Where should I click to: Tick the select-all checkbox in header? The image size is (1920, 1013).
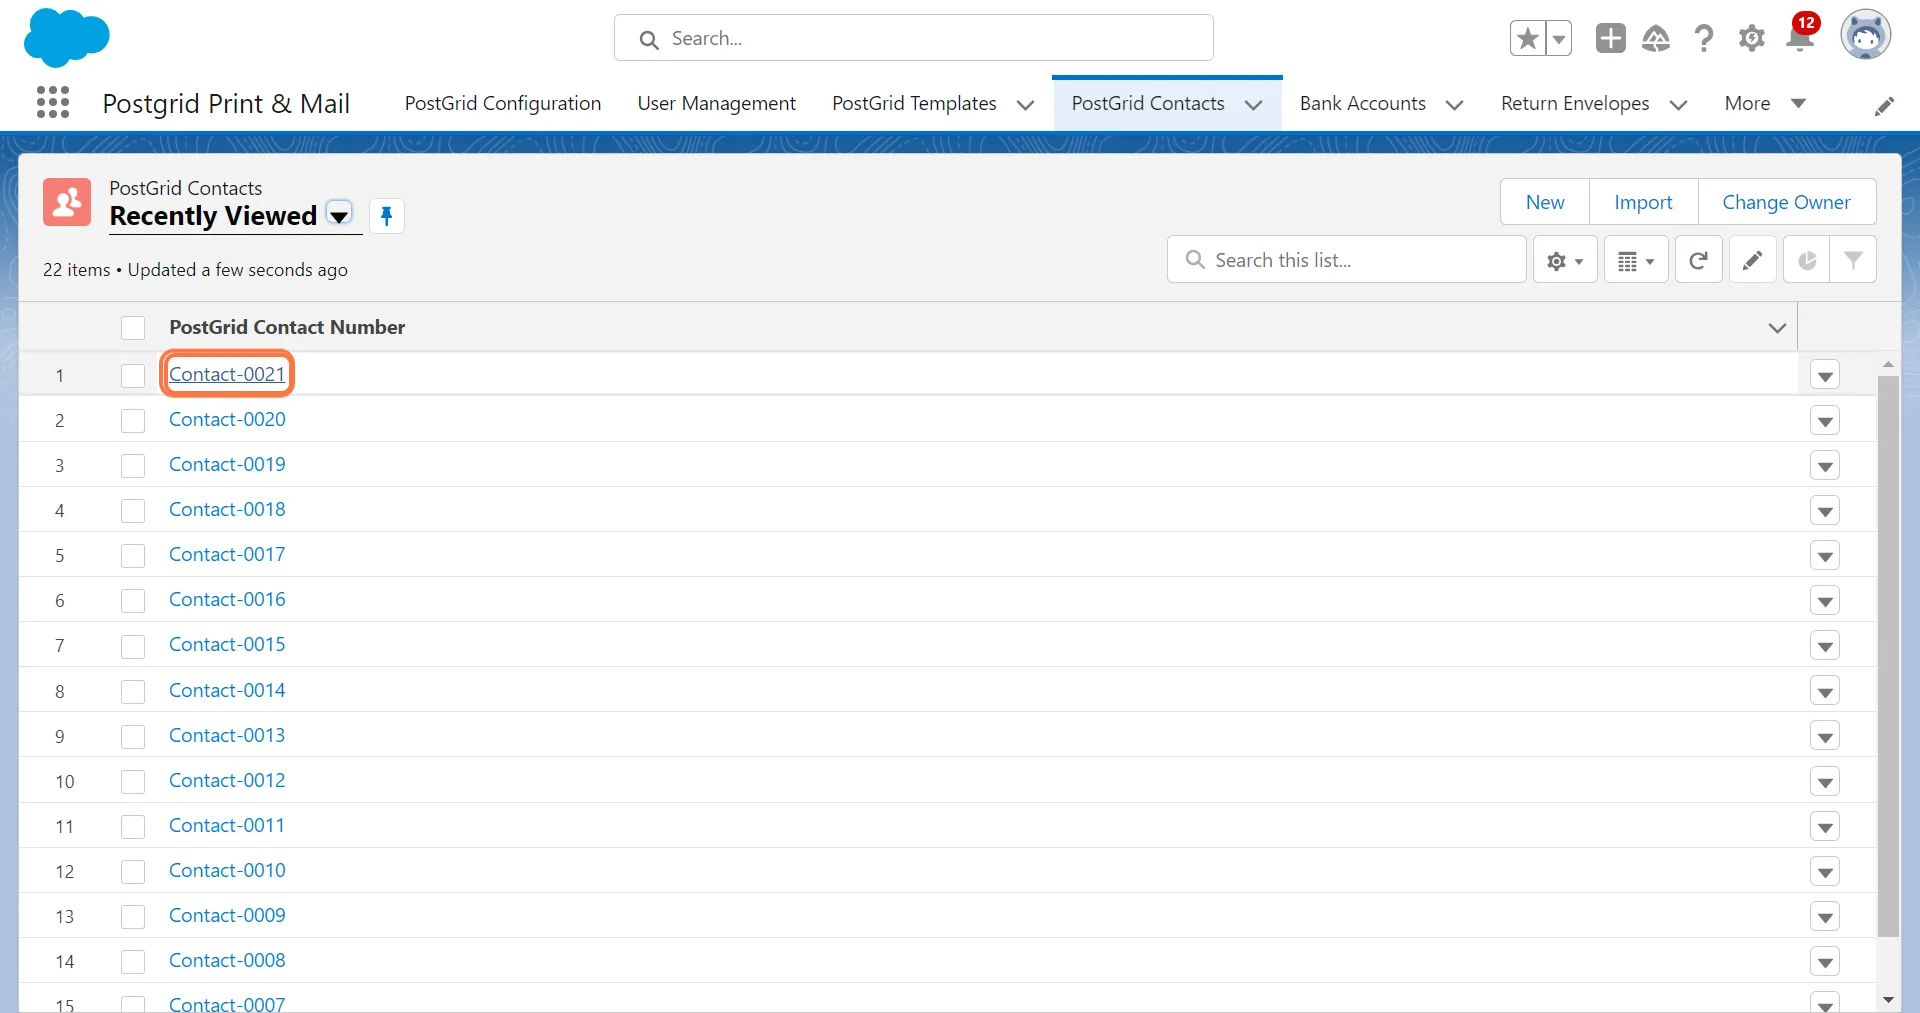133,328
